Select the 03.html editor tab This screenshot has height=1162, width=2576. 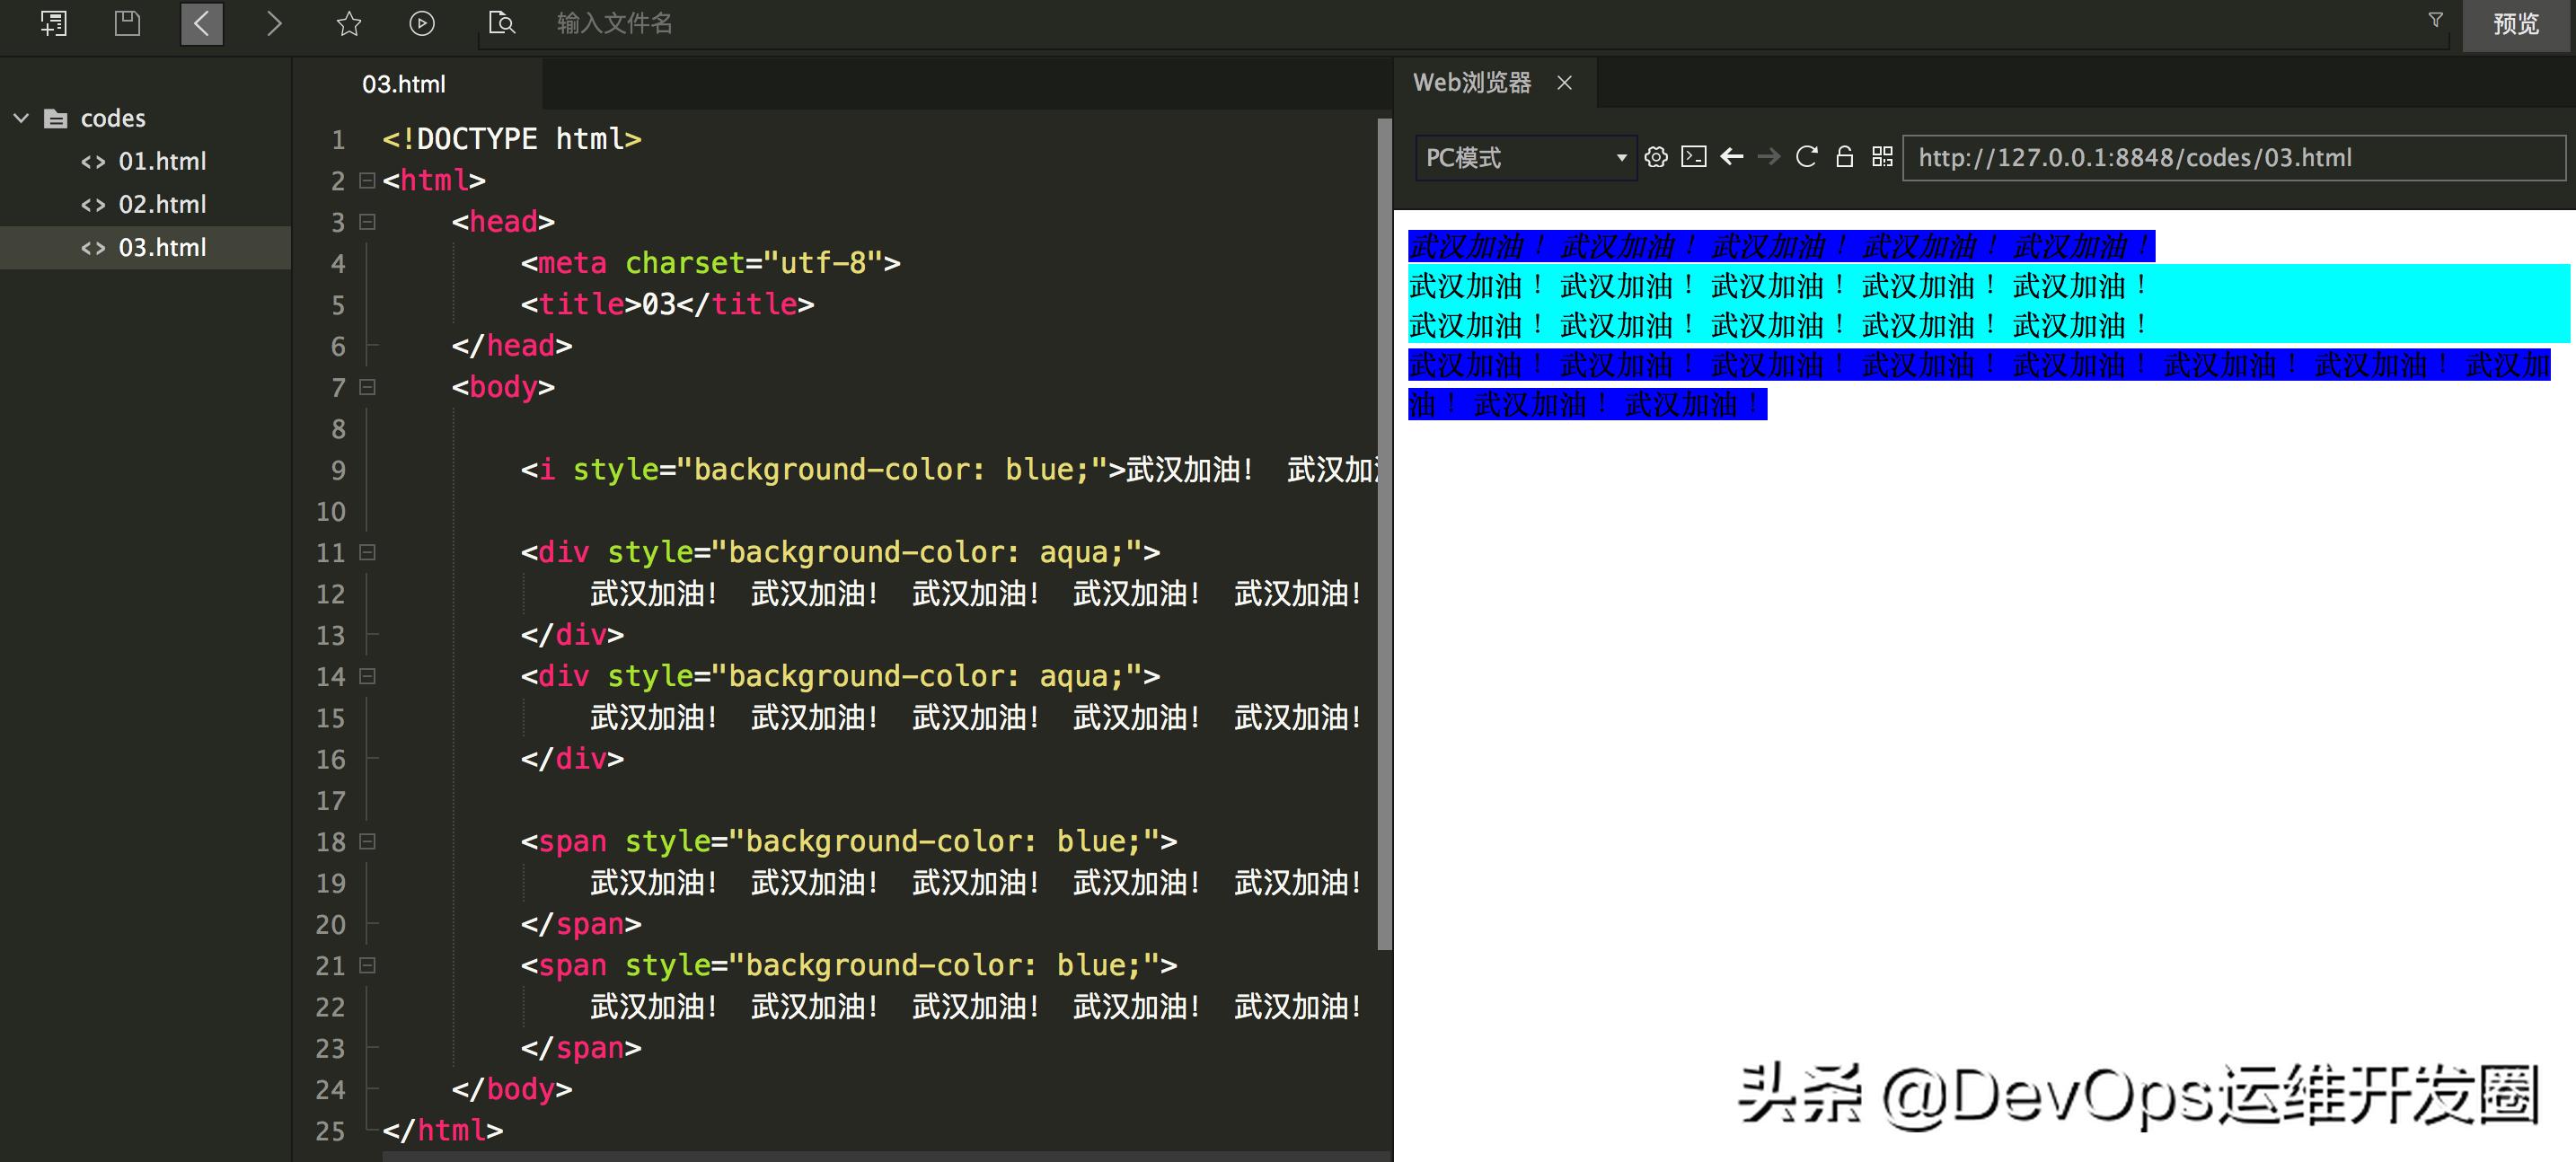click(x=404, y=84)
